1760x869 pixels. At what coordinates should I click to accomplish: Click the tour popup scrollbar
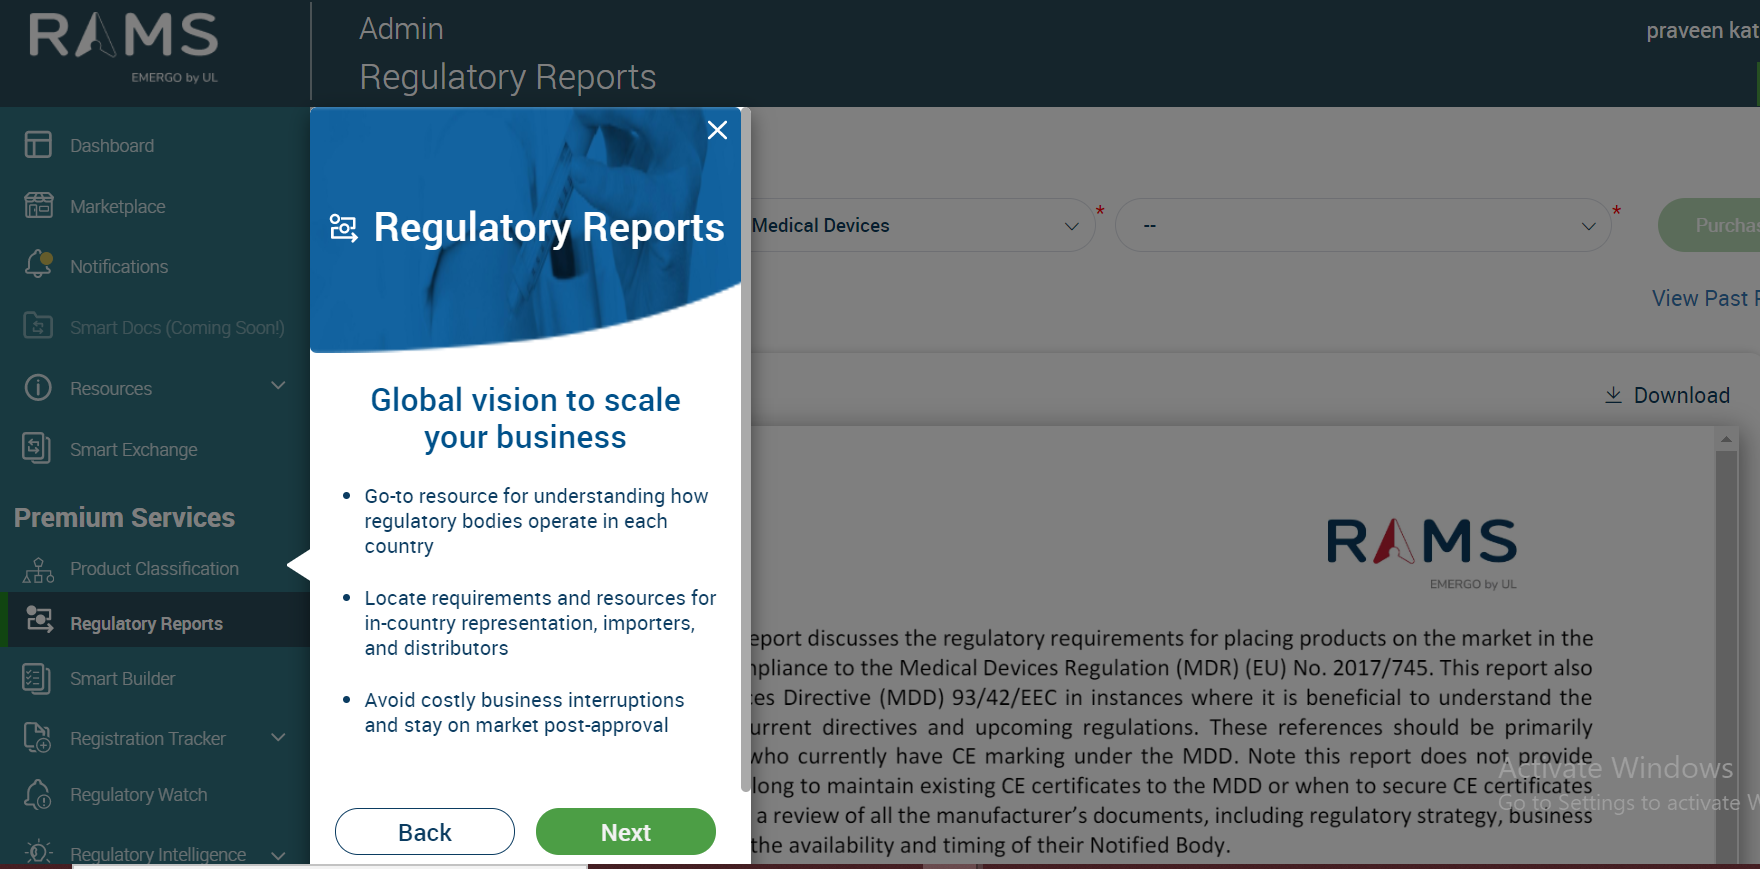[x=745, y=450]
